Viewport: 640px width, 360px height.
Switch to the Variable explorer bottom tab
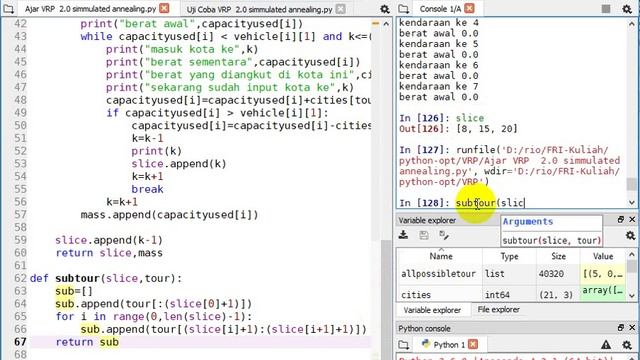[432, 310]
